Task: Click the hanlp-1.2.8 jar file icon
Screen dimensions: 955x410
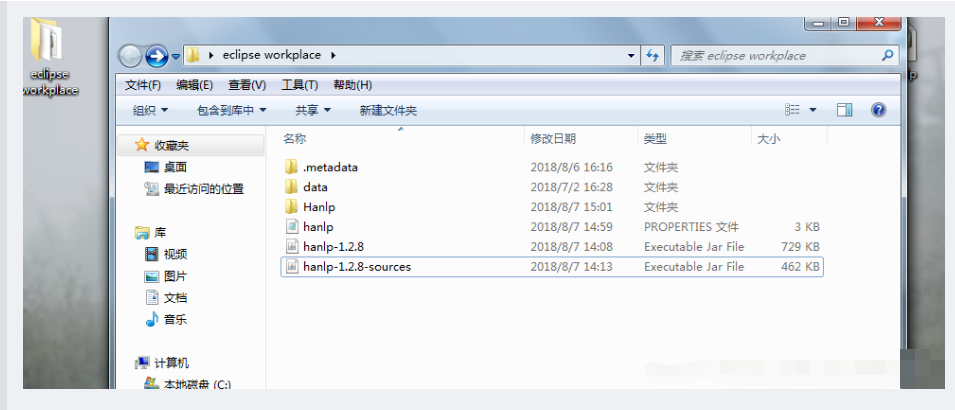Action: click(292, 247)
